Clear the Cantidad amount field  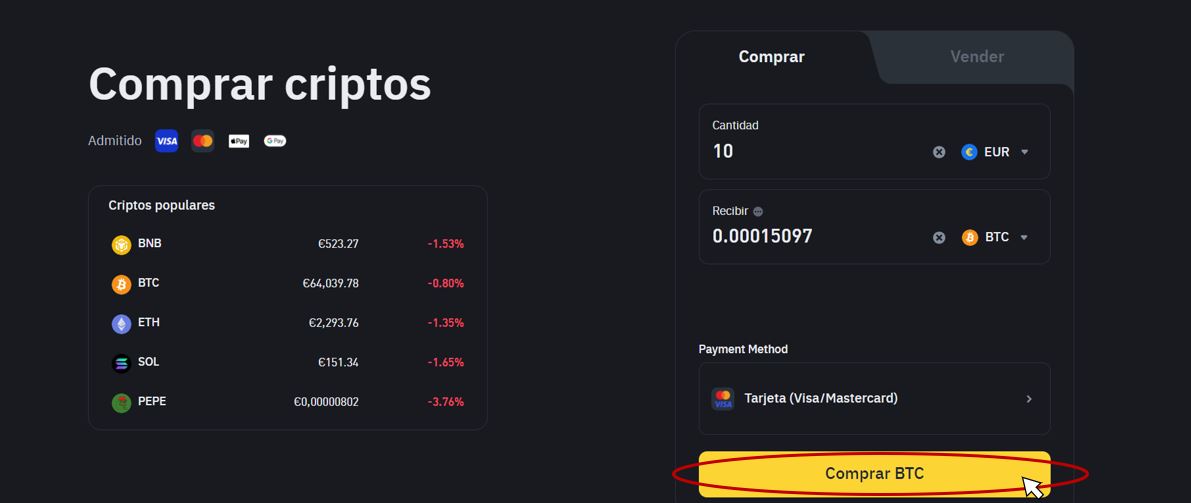tap(939, 152)
